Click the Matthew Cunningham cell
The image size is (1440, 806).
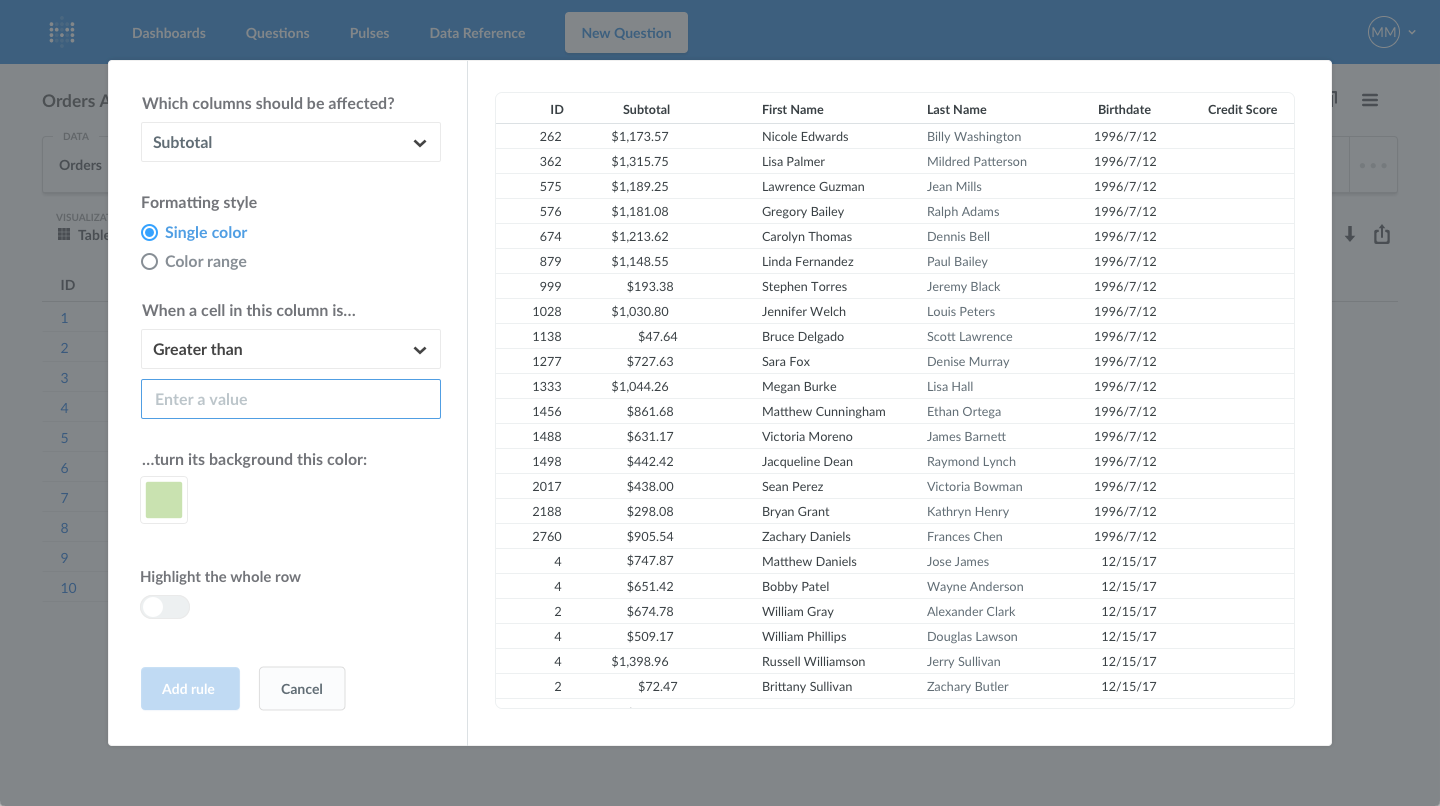(x=824, y=411)
